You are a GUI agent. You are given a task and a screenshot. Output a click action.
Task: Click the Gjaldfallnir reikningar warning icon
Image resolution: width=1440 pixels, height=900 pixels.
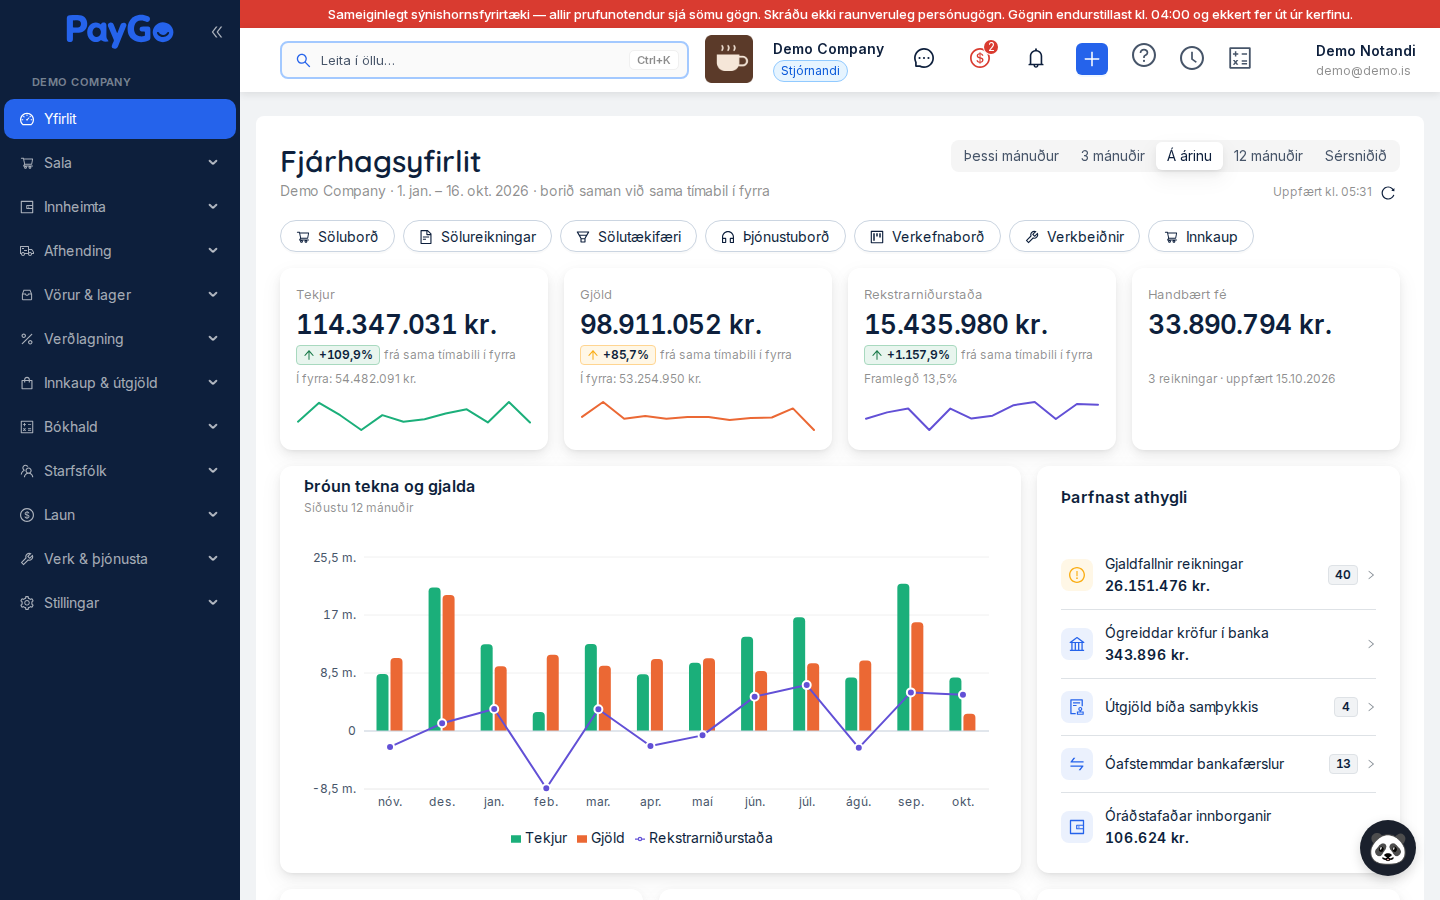click(1077, 575)
